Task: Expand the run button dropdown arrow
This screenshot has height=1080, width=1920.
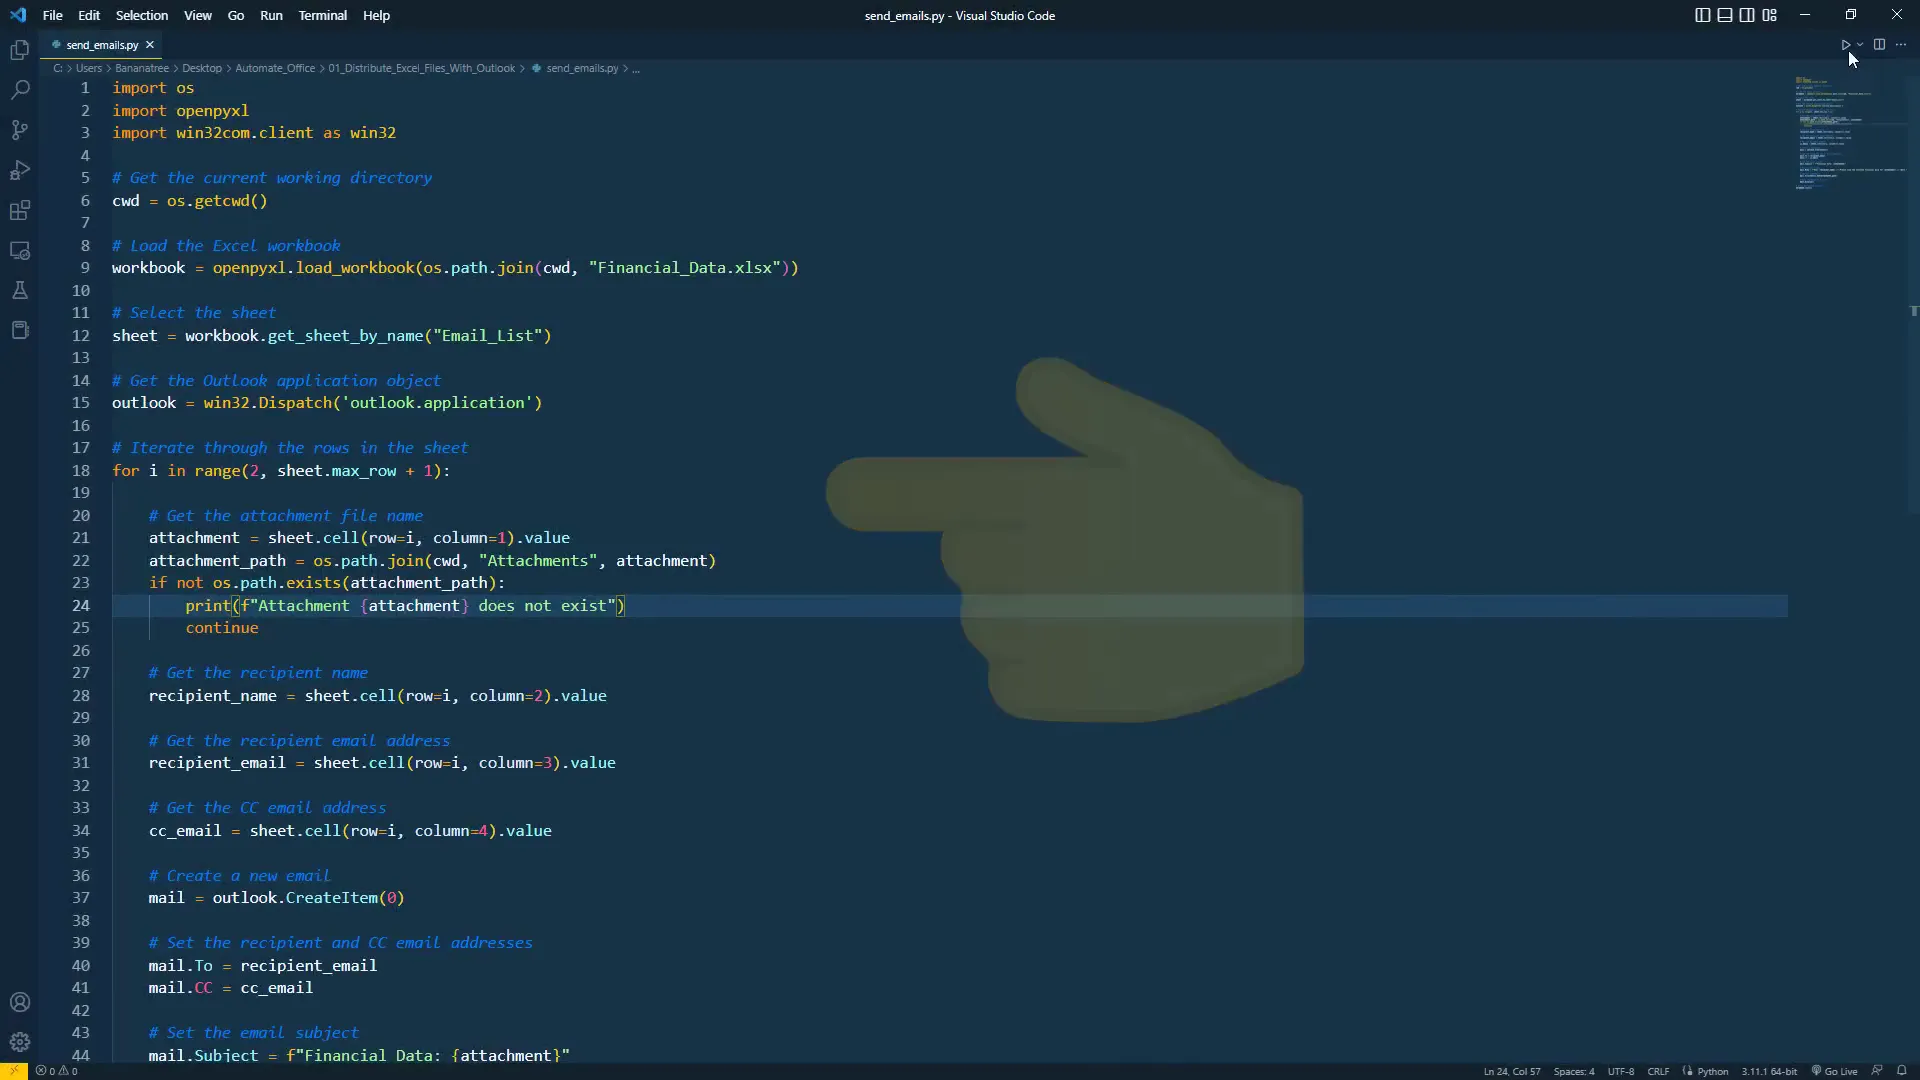Action: point(1860,45)
